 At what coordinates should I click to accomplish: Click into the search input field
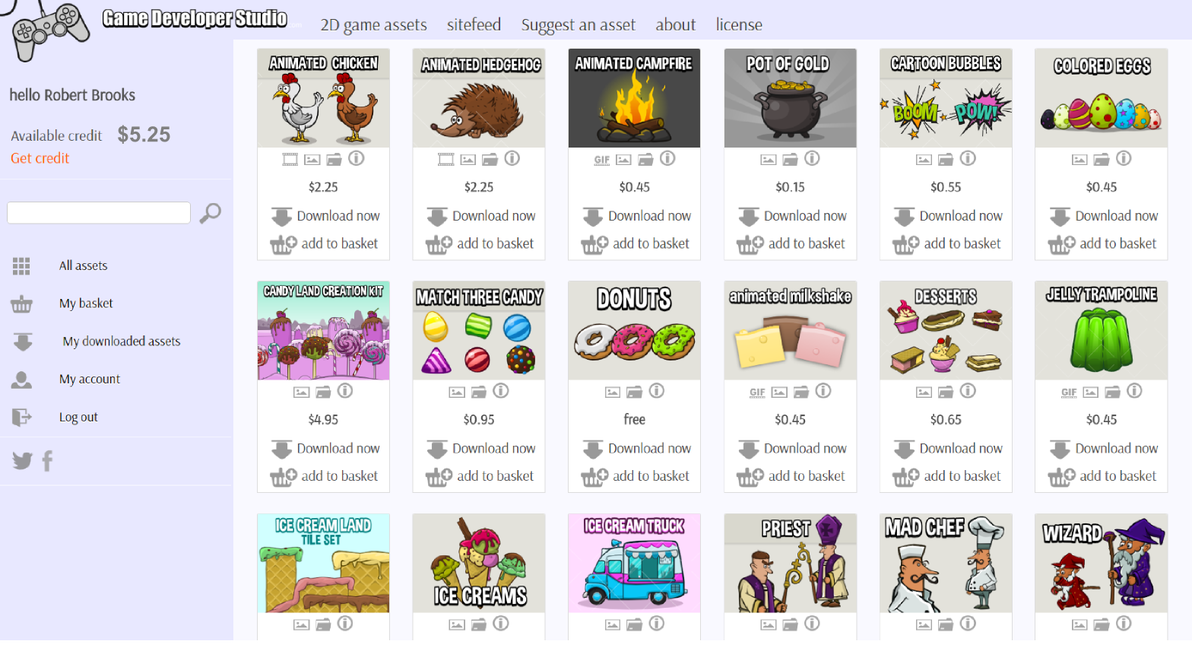99,213
